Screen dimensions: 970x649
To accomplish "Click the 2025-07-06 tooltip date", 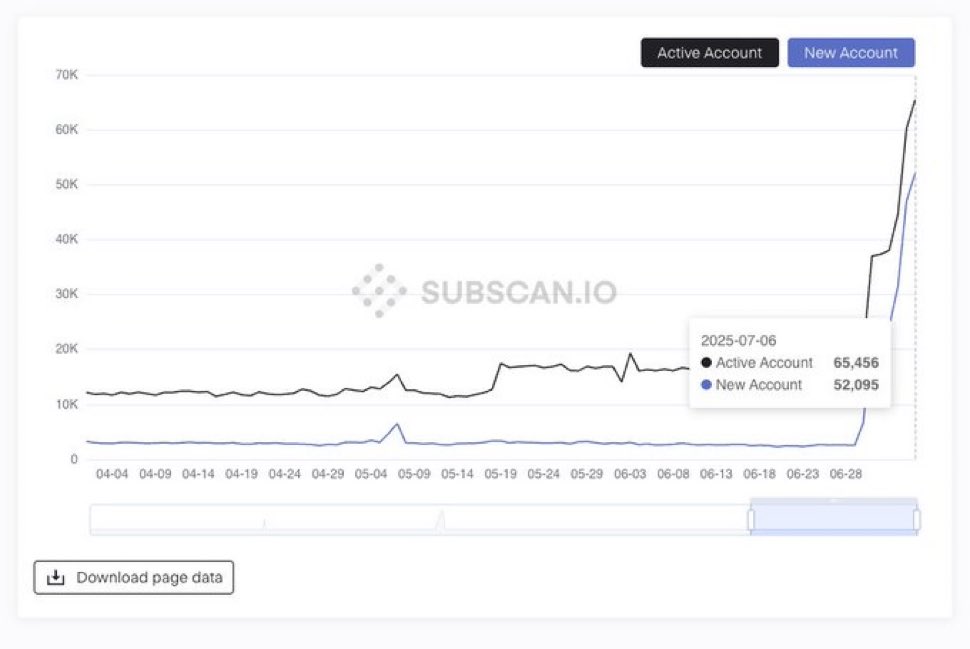I will (739, 340).
